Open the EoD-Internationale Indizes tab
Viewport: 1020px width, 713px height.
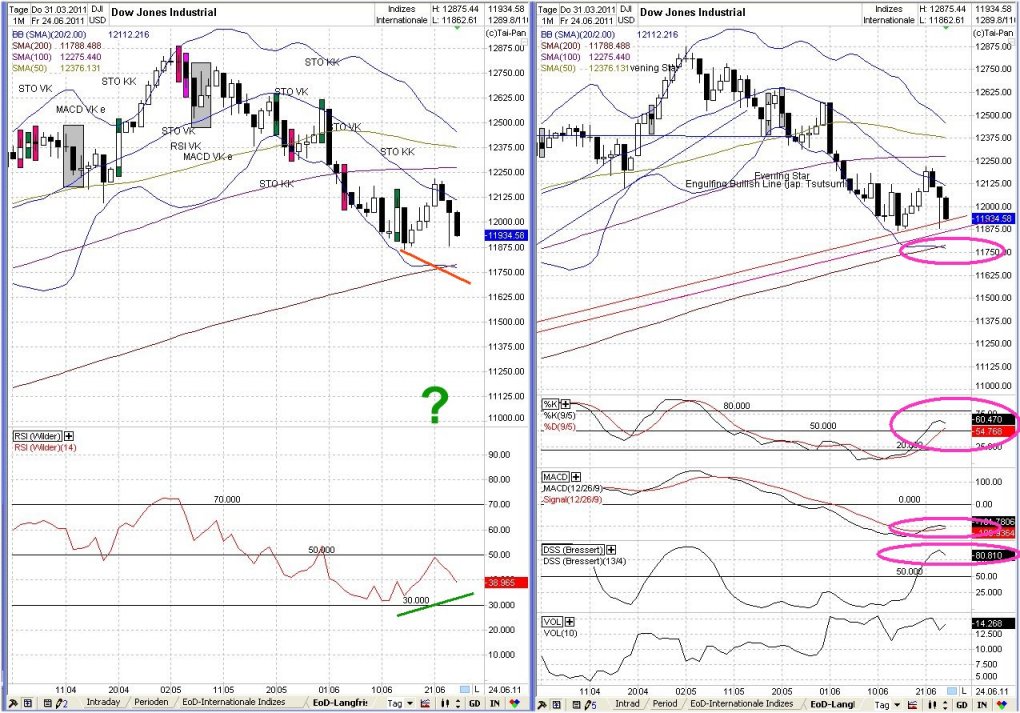point(234,704)
